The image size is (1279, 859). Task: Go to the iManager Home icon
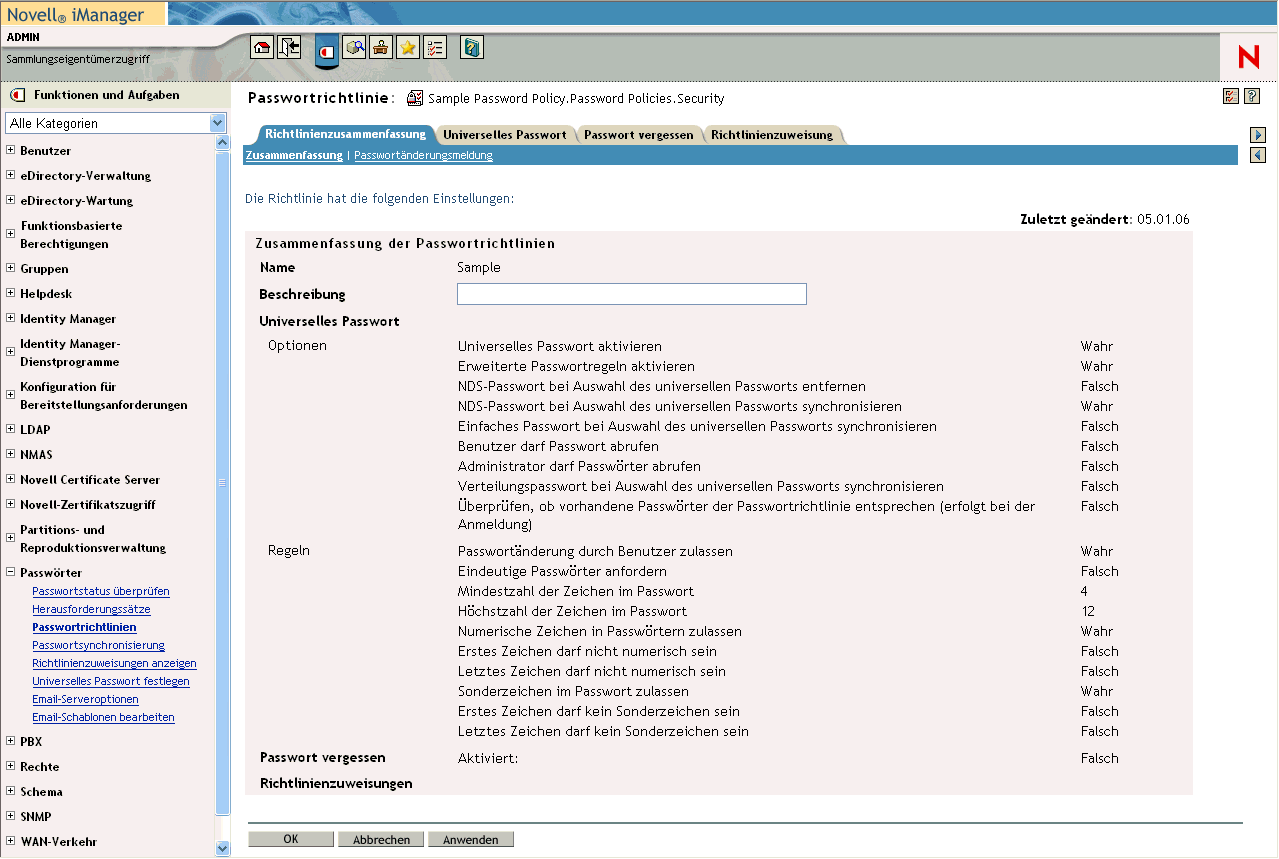coord(262,47)
